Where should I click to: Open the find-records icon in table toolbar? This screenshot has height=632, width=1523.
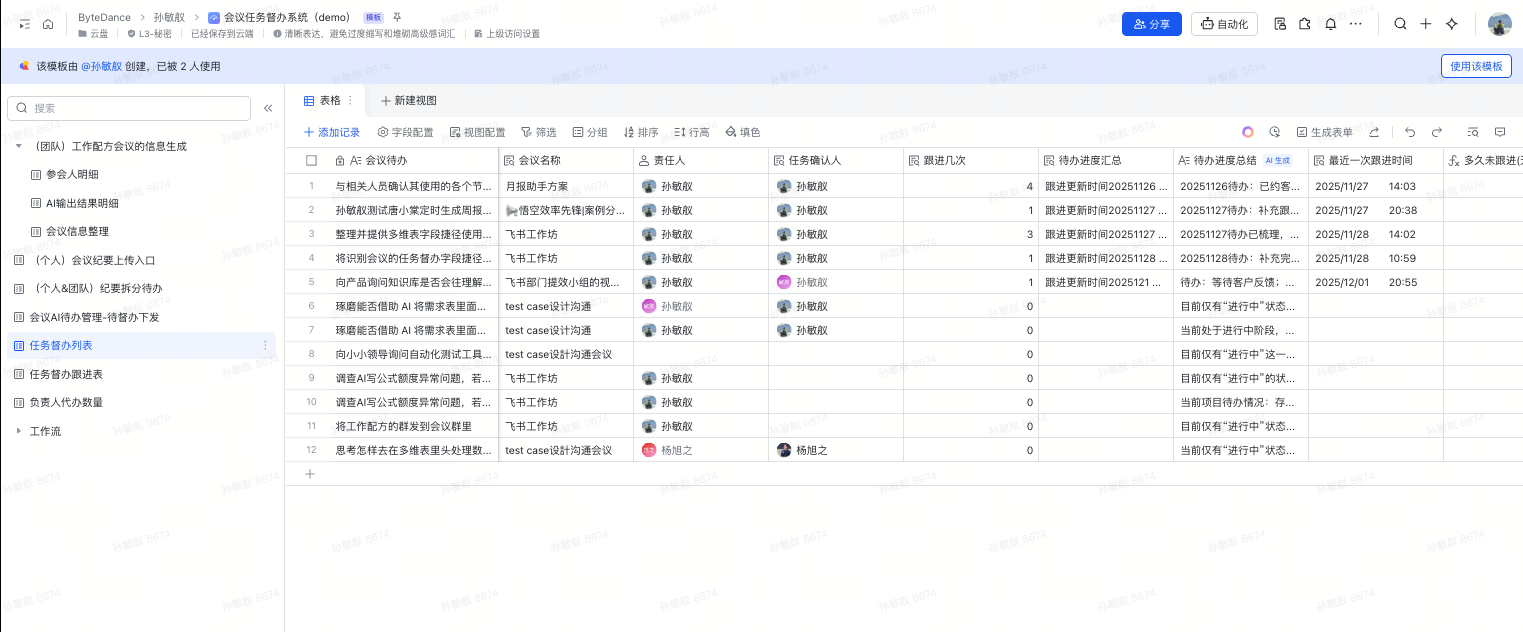coord(1473,132)
